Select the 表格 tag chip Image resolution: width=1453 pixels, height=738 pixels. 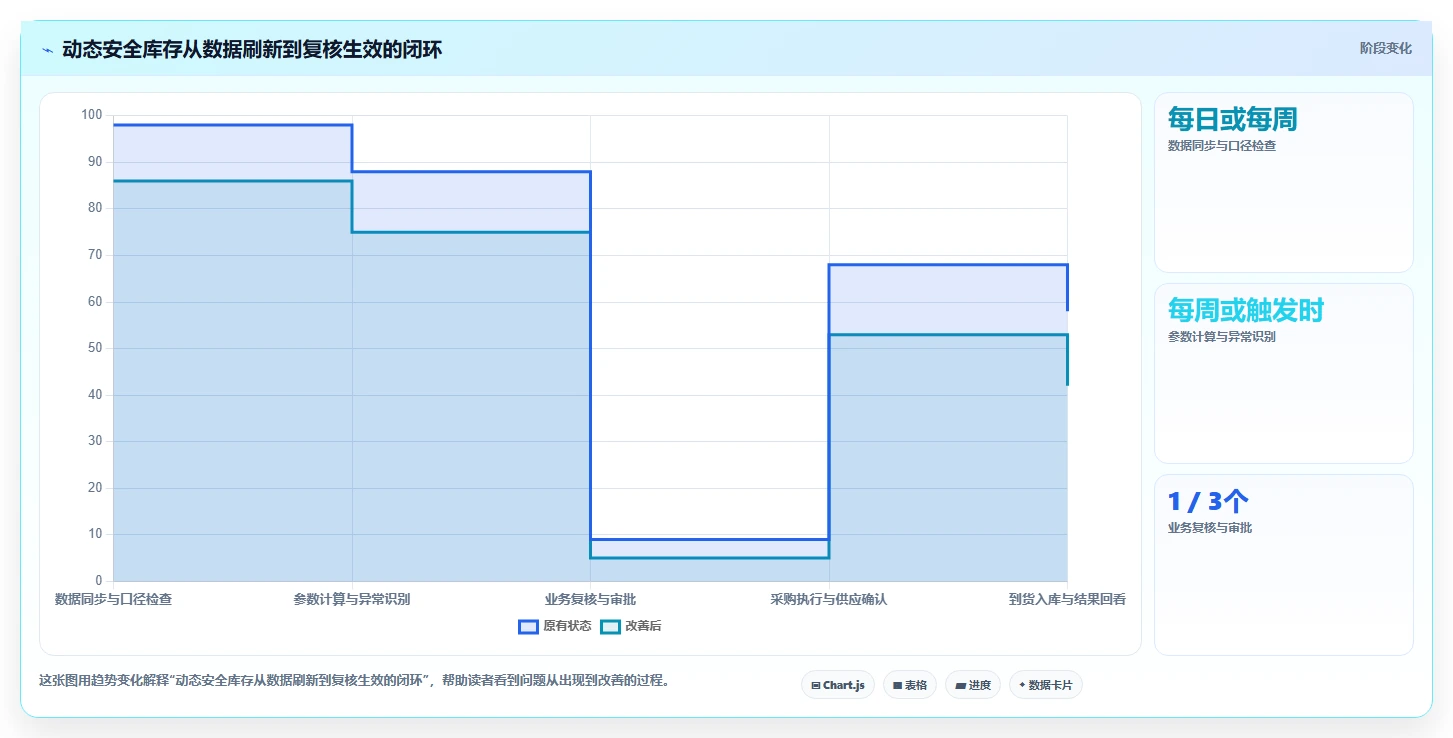[910, 685]
